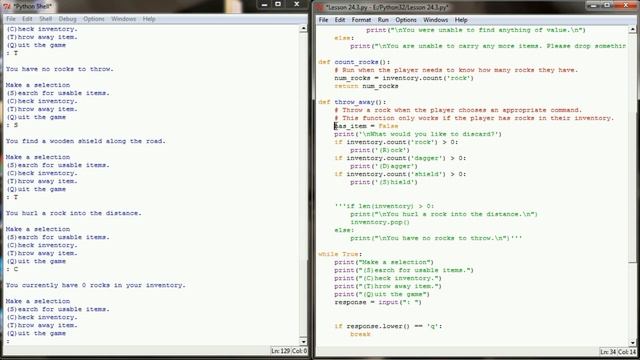Image resolution: width=640 pixels, height=360 pixels.
Task: Open File menu in Python Shell window
Action: tap(11, 19)
